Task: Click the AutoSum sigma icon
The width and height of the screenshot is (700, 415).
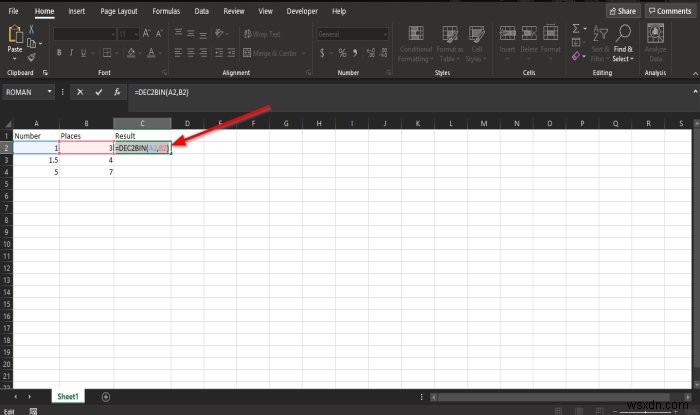Action: [576, 29]
